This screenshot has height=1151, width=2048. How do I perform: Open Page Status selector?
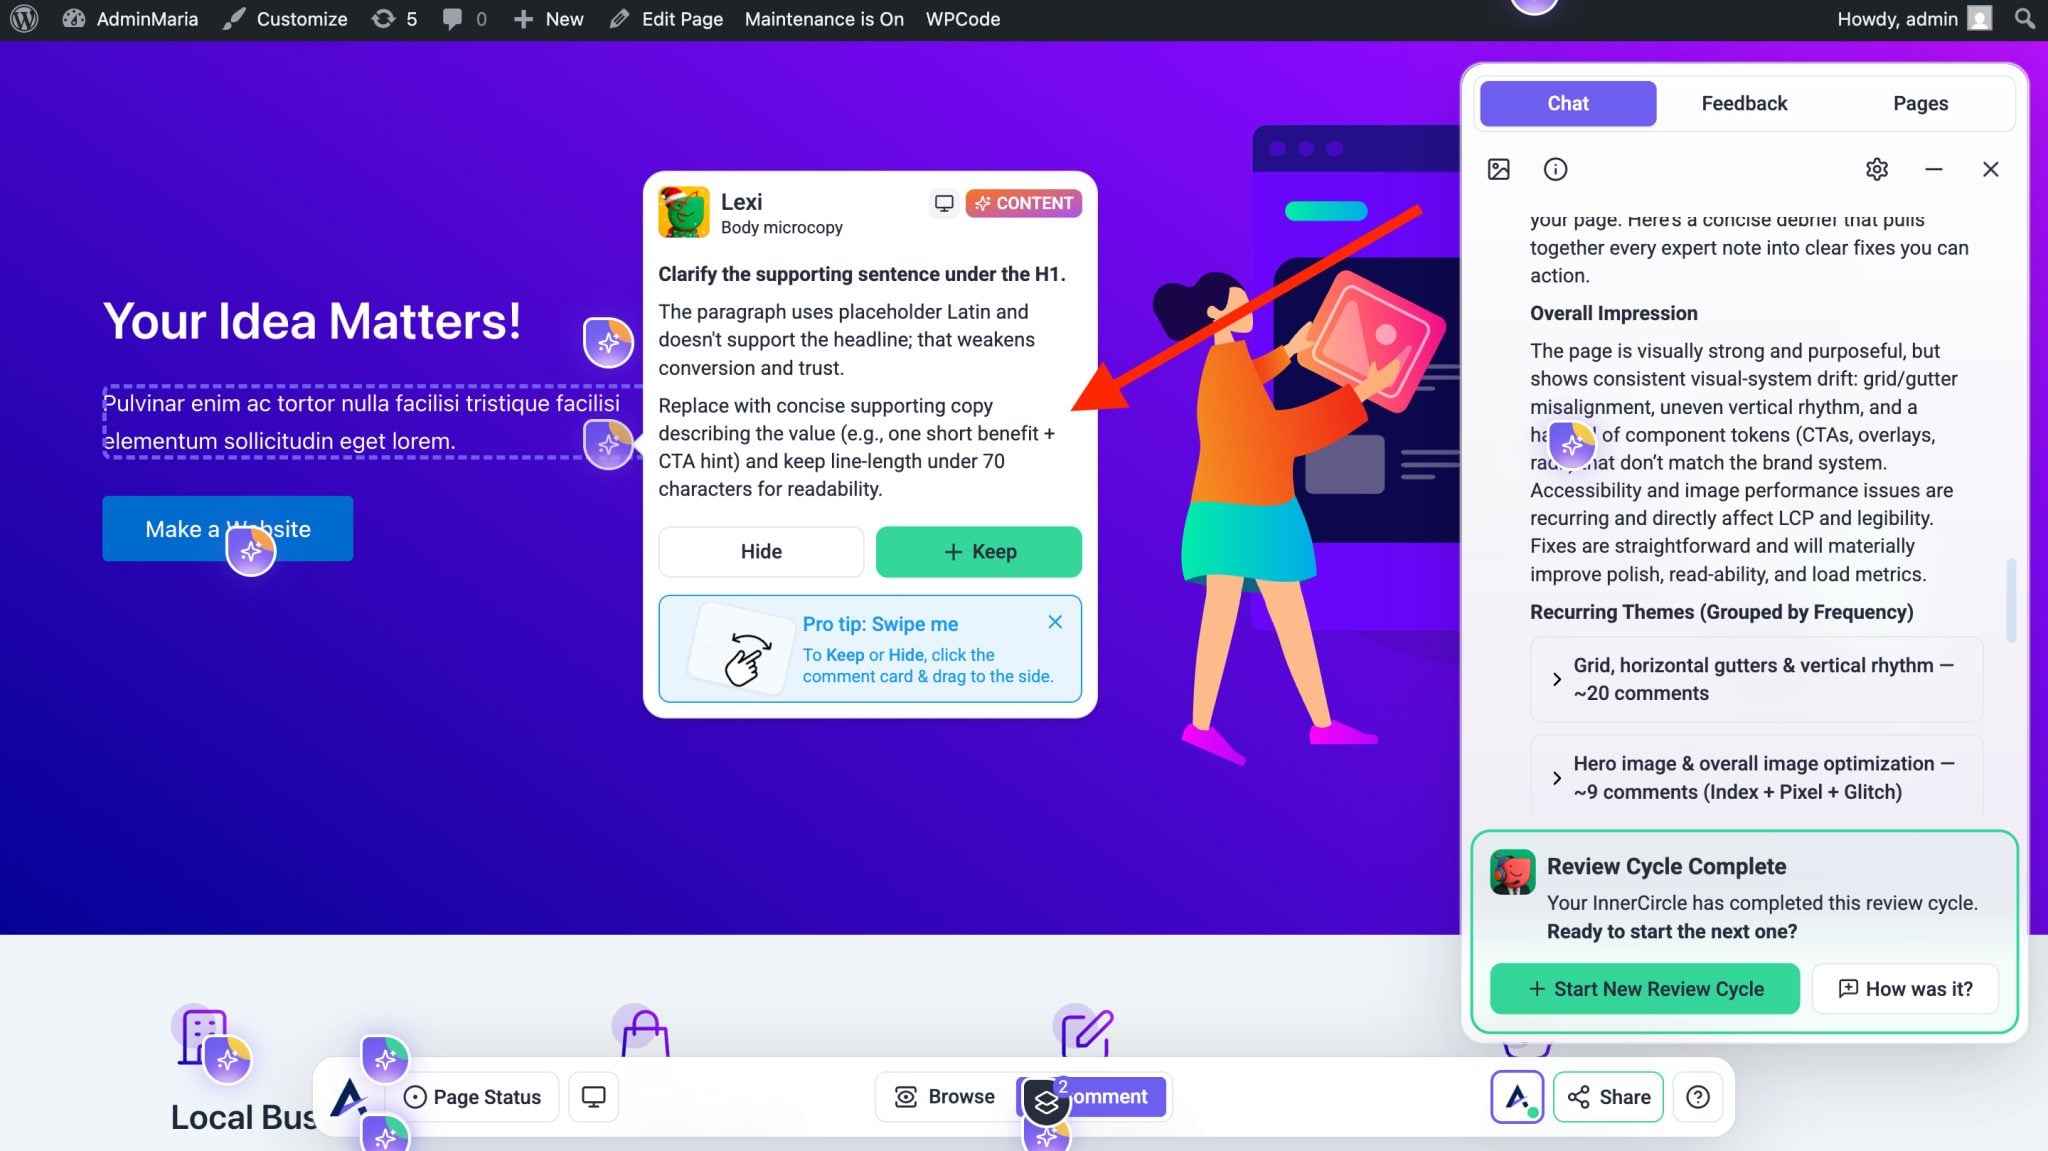coord(473,1097)
